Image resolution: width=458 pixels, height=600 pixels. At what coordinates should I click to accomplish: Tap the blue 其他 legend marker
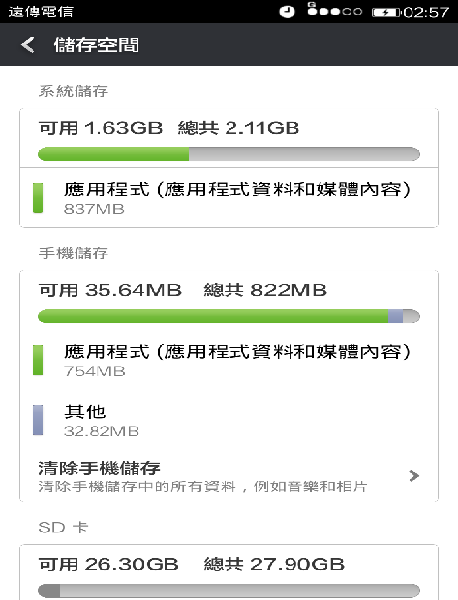pyautogui.click(x=38, y=420)
